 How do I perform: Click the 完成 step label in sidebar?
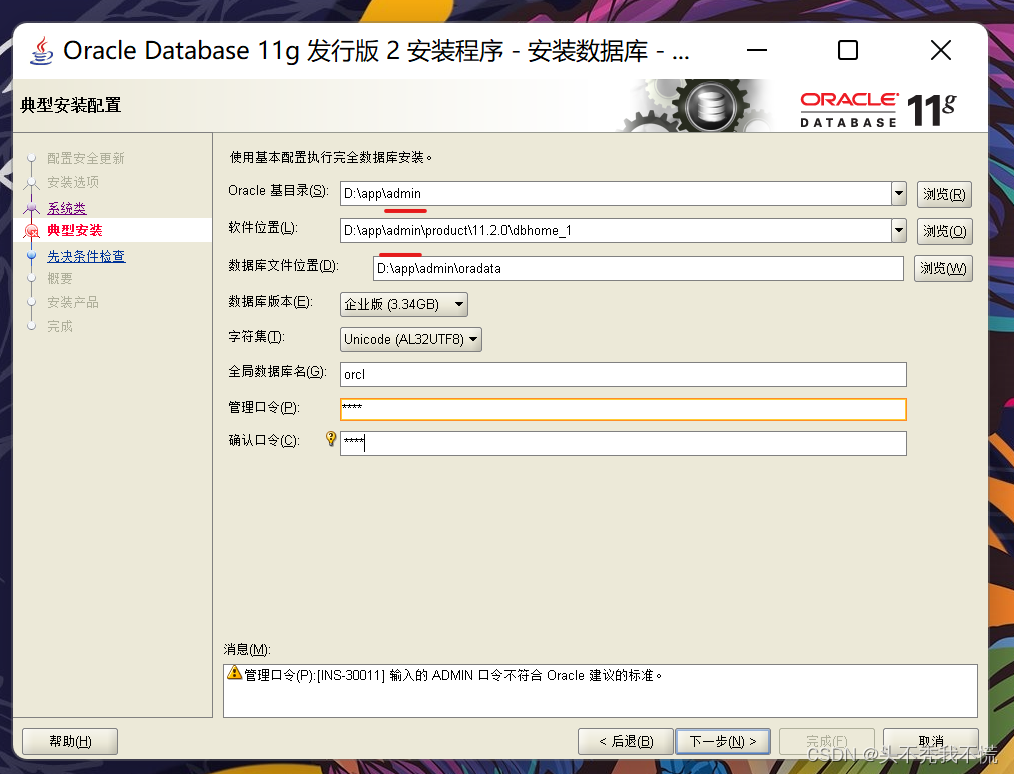59,327
